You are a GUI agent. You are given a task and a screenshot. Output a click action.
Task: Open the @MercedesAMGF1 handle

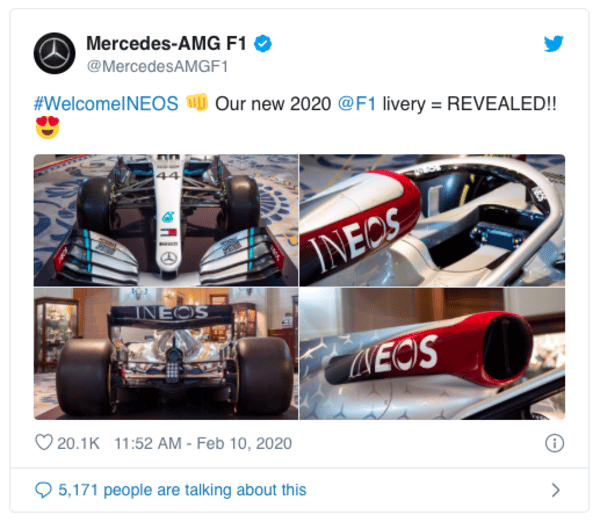[157, 67]
